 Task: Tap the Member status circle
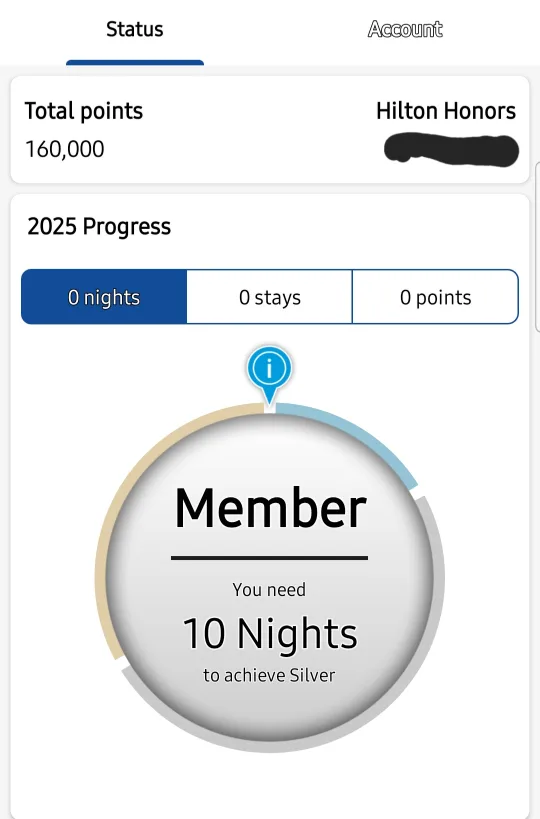pos(269,577)
